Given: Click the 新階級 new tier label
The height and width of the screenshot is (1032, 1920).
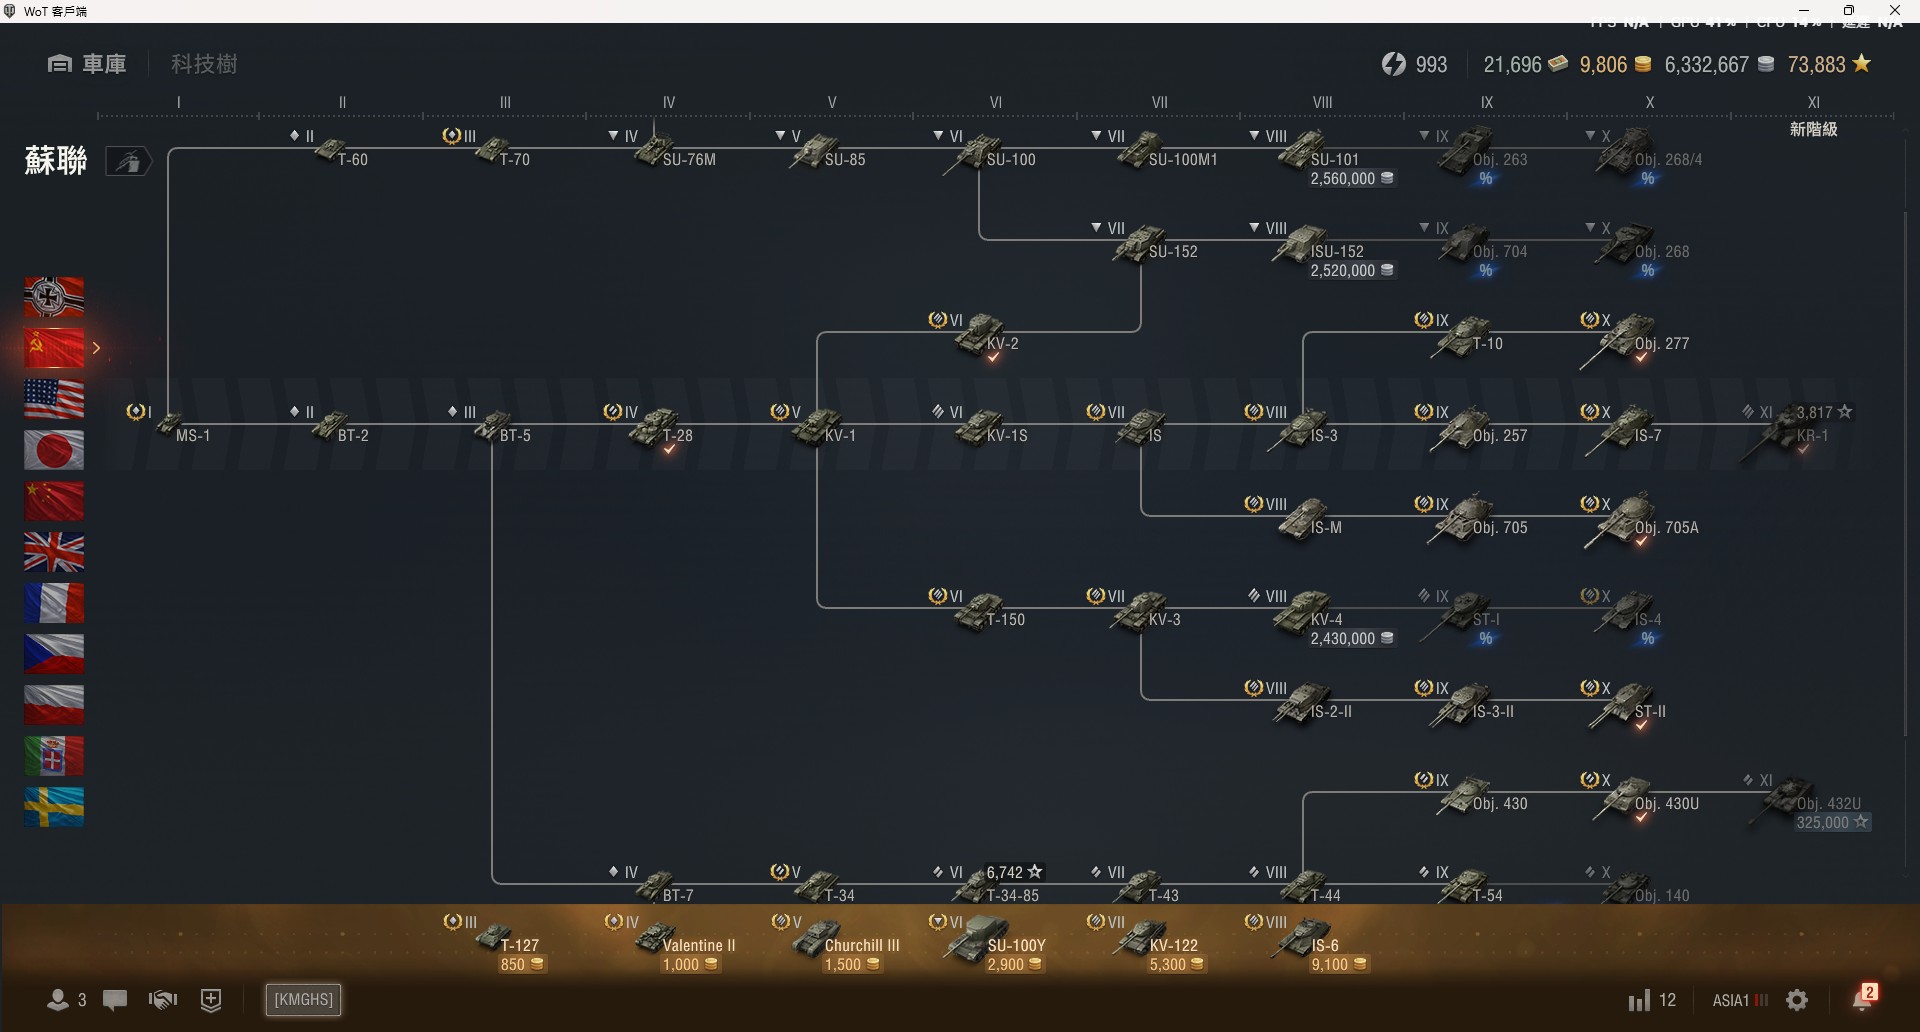Looking at the screenshot, I should coord(1813,130).
